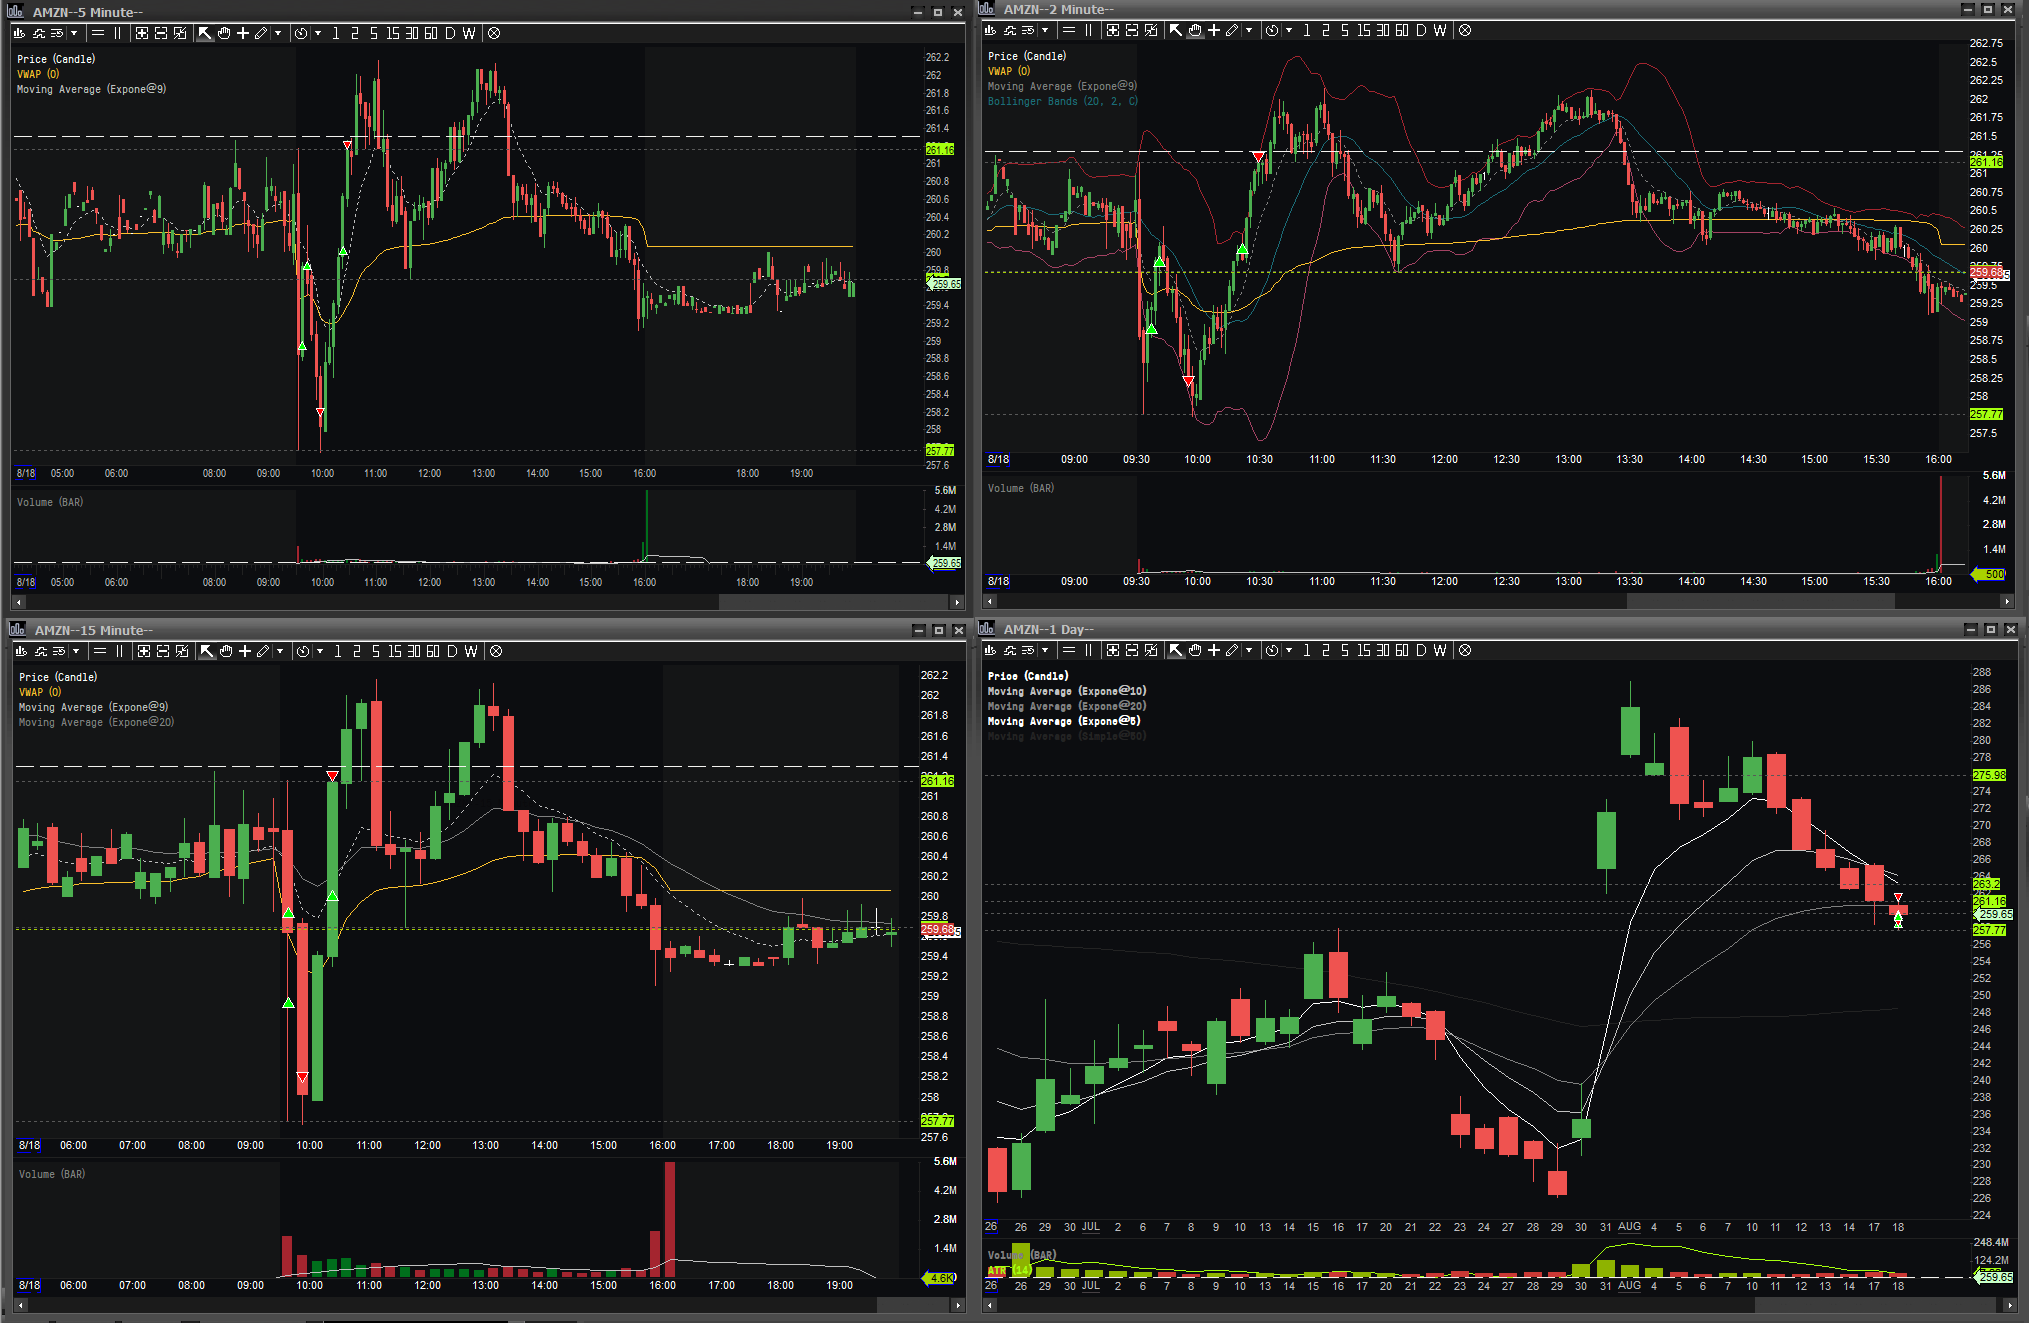
Task: Expand time range dropdown in 1 Day chart
Action: [x=1289, y=650]
